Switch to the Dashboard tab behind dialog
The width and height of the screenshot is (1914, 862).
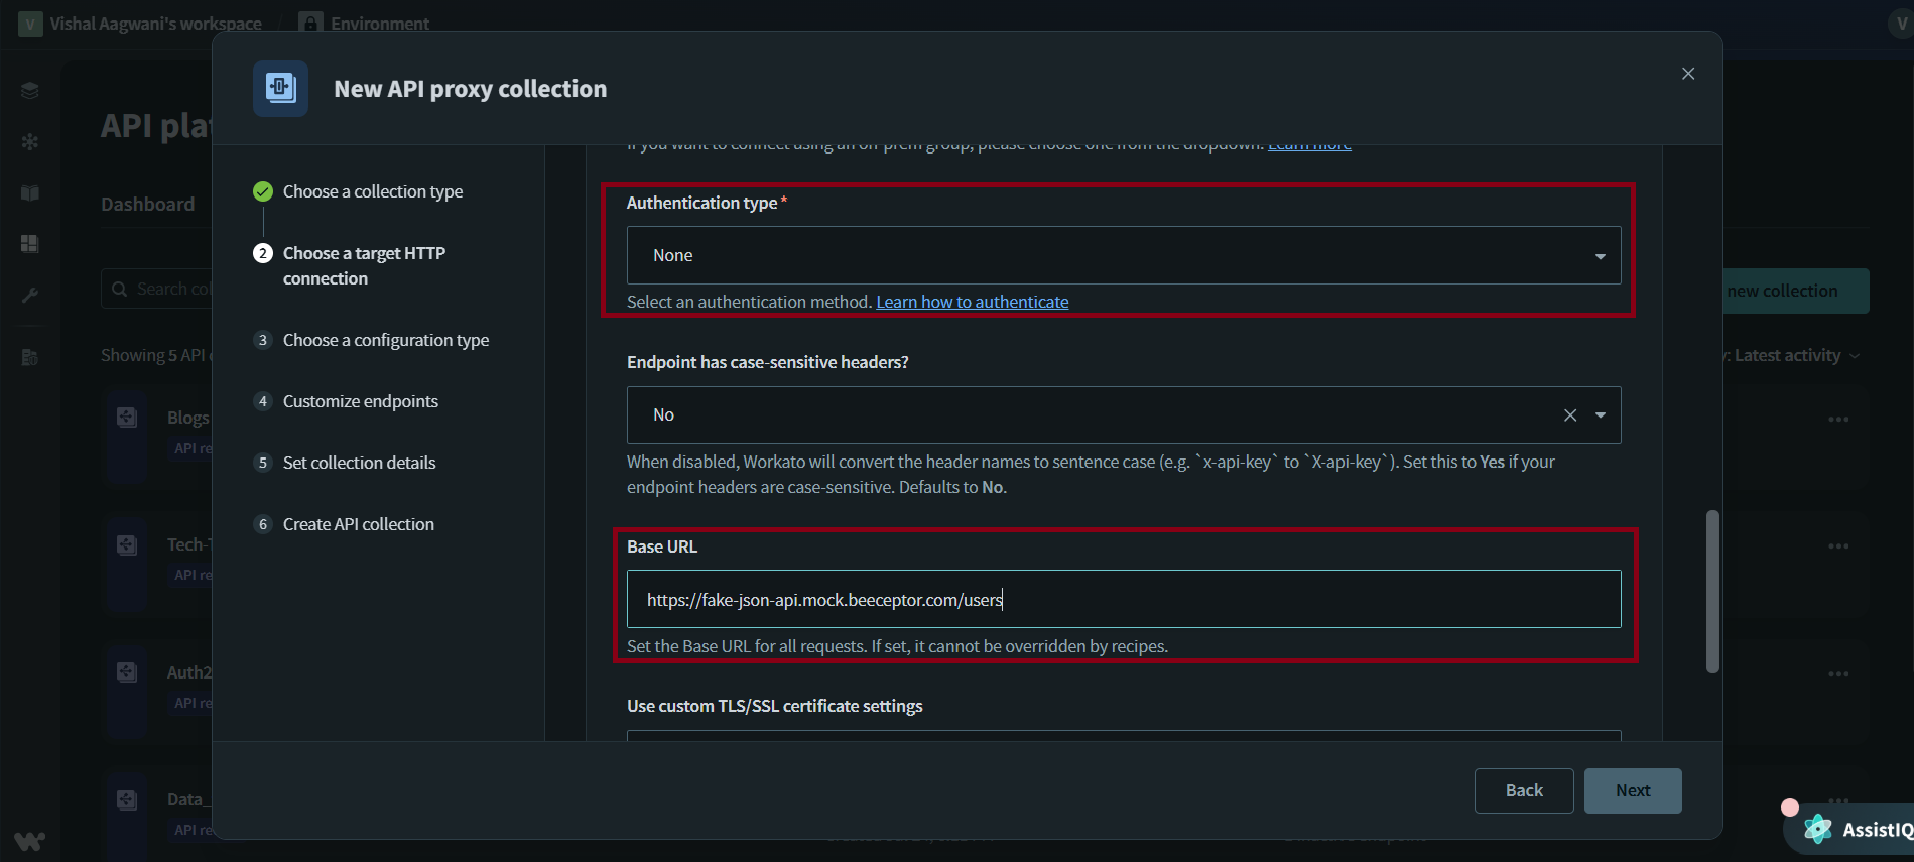[x=148, y=204]
